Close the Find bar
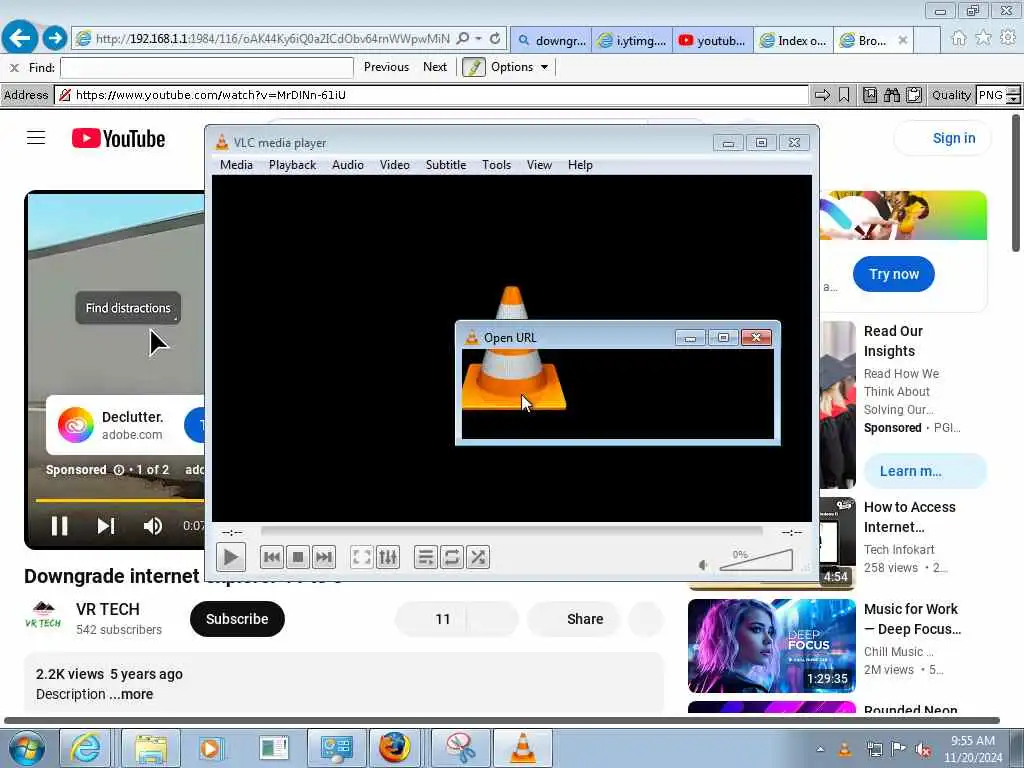The width and height of the screenshot is (1024, 768). [14, 67]
